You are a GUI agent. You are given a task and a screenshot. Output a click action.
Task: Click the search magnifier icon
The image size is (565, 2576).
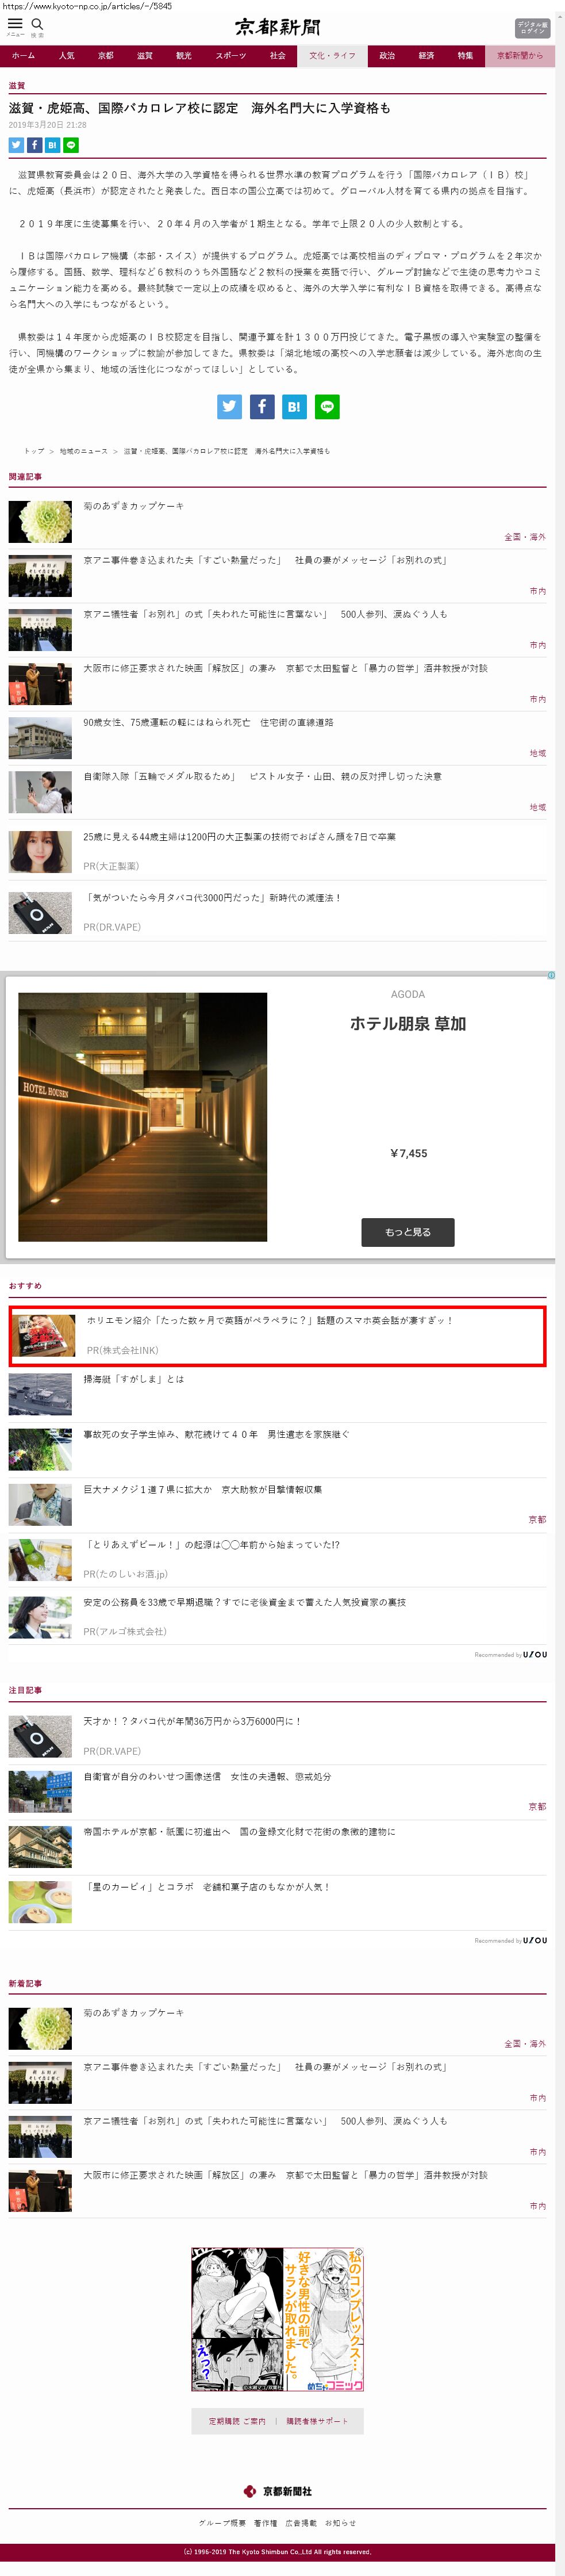37,24
